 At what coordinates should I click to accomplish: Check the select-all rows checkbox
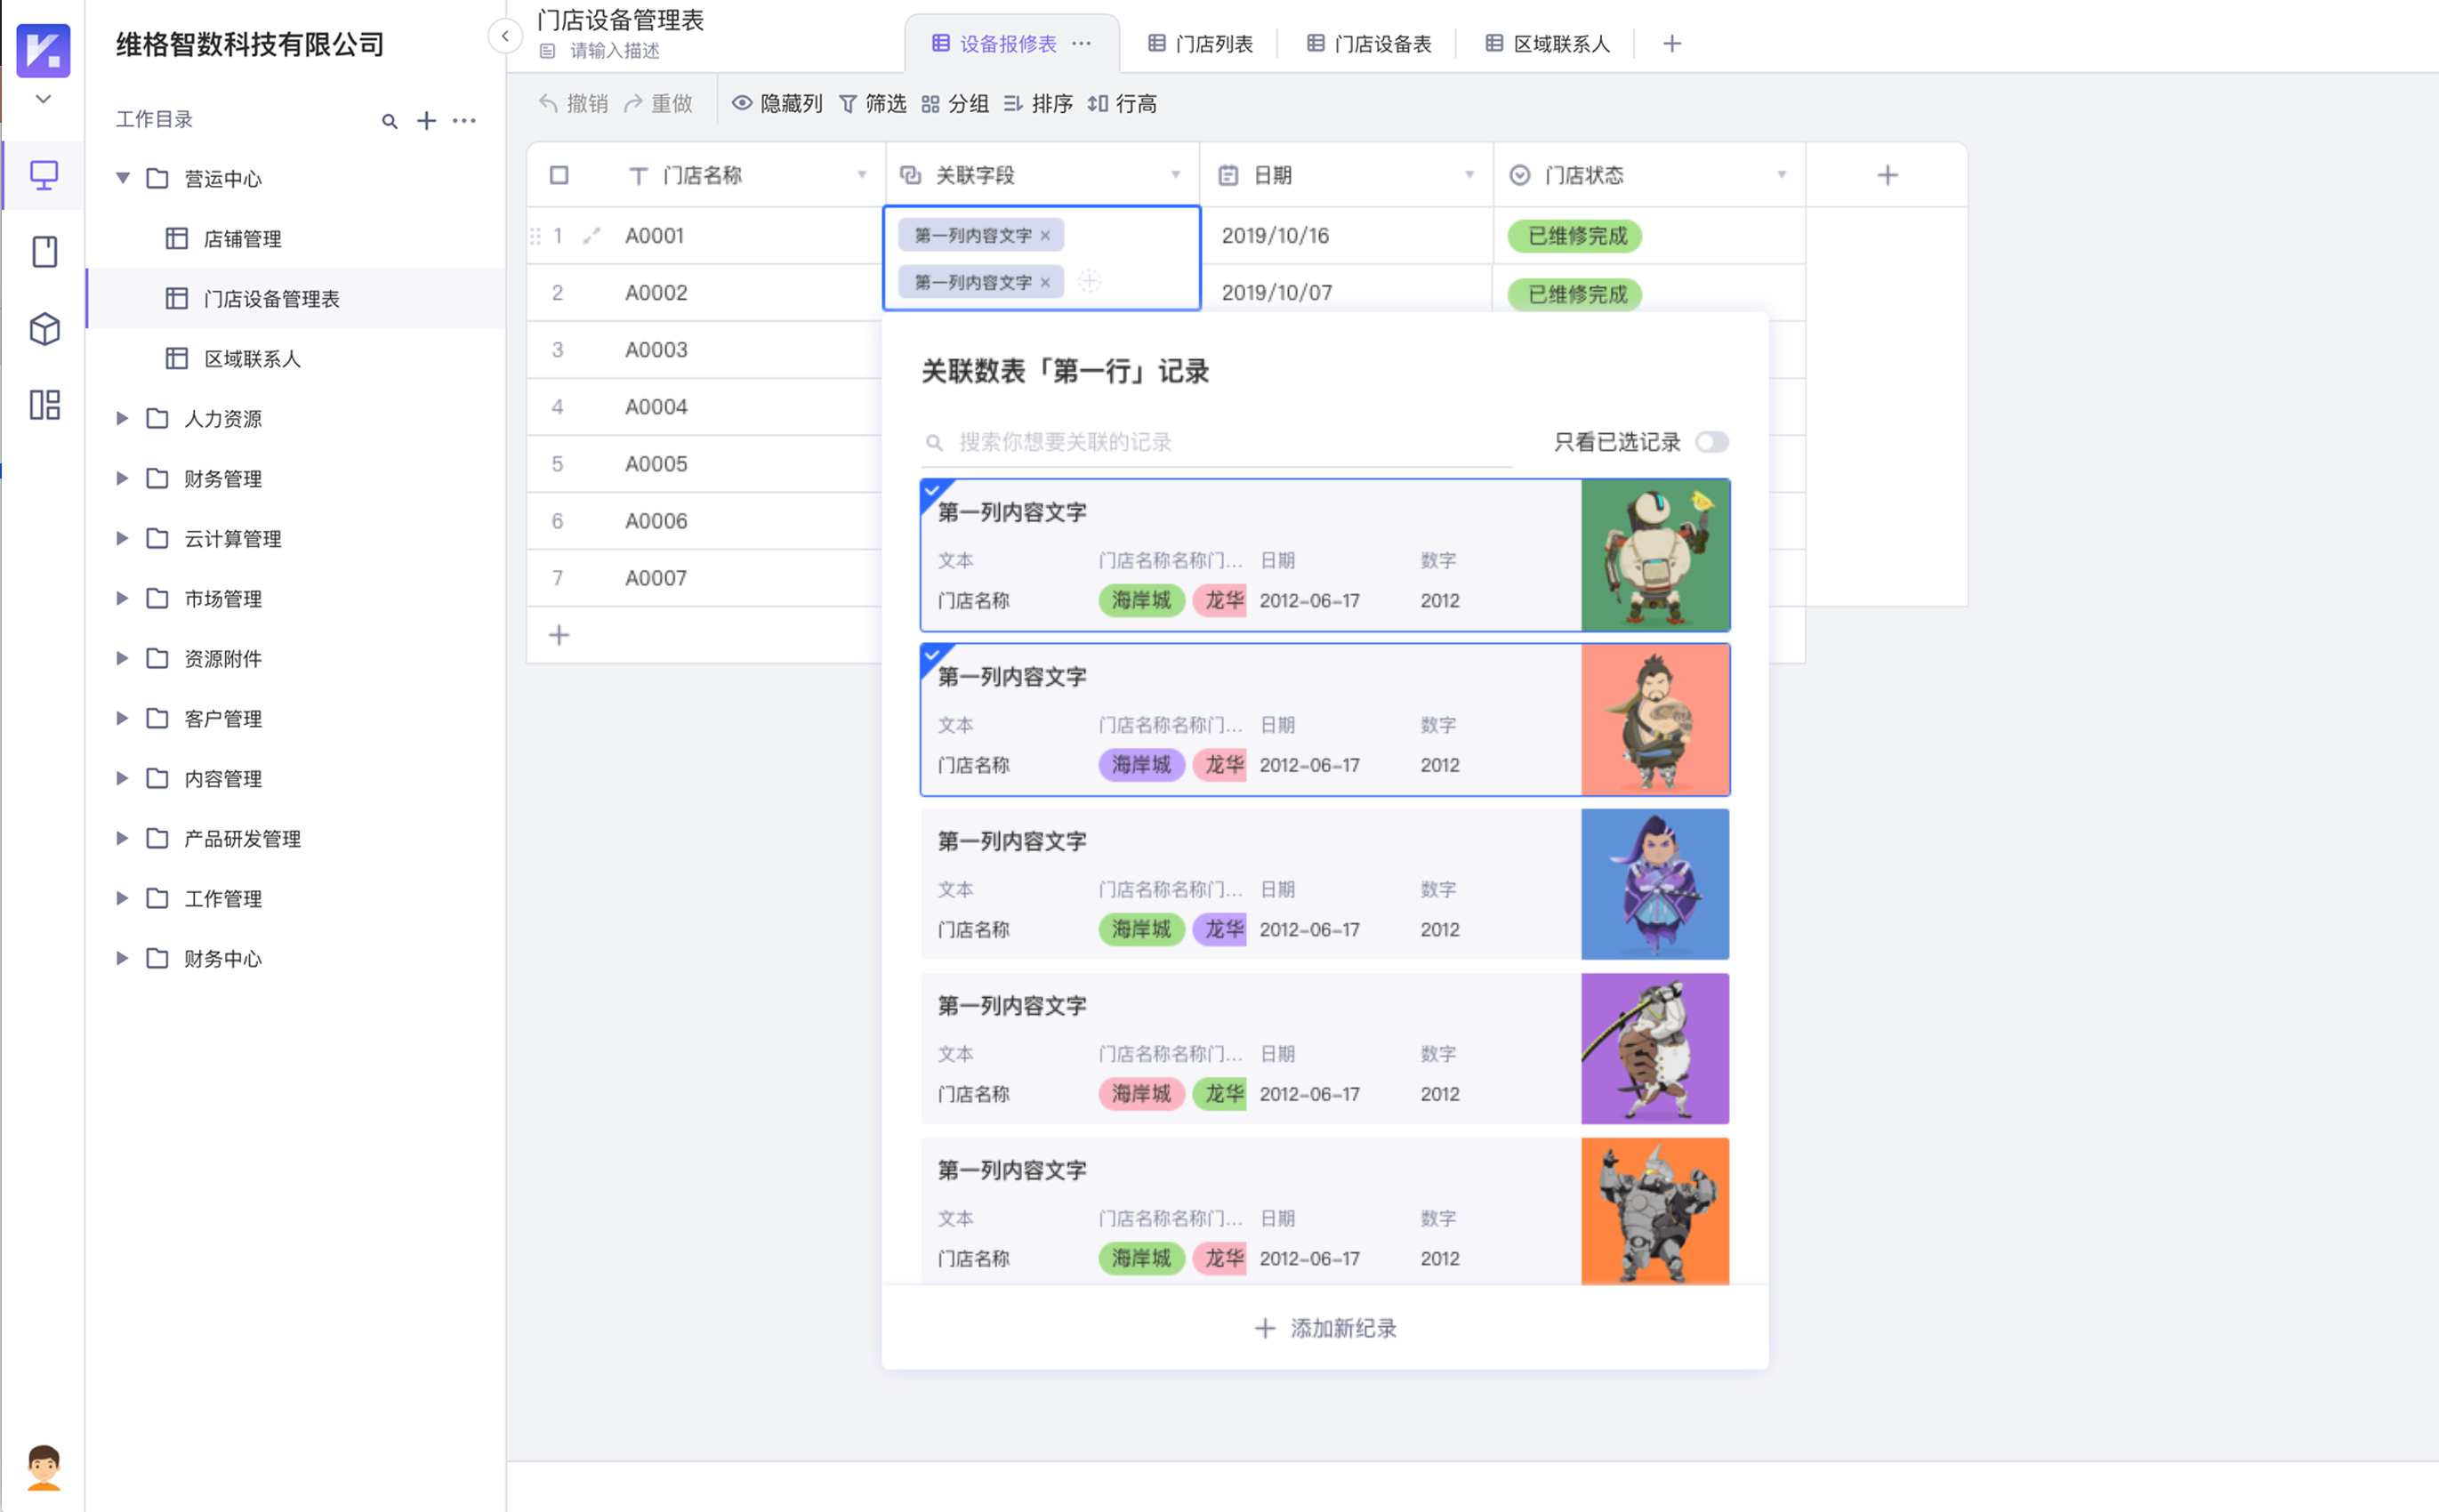coord(559,175)
